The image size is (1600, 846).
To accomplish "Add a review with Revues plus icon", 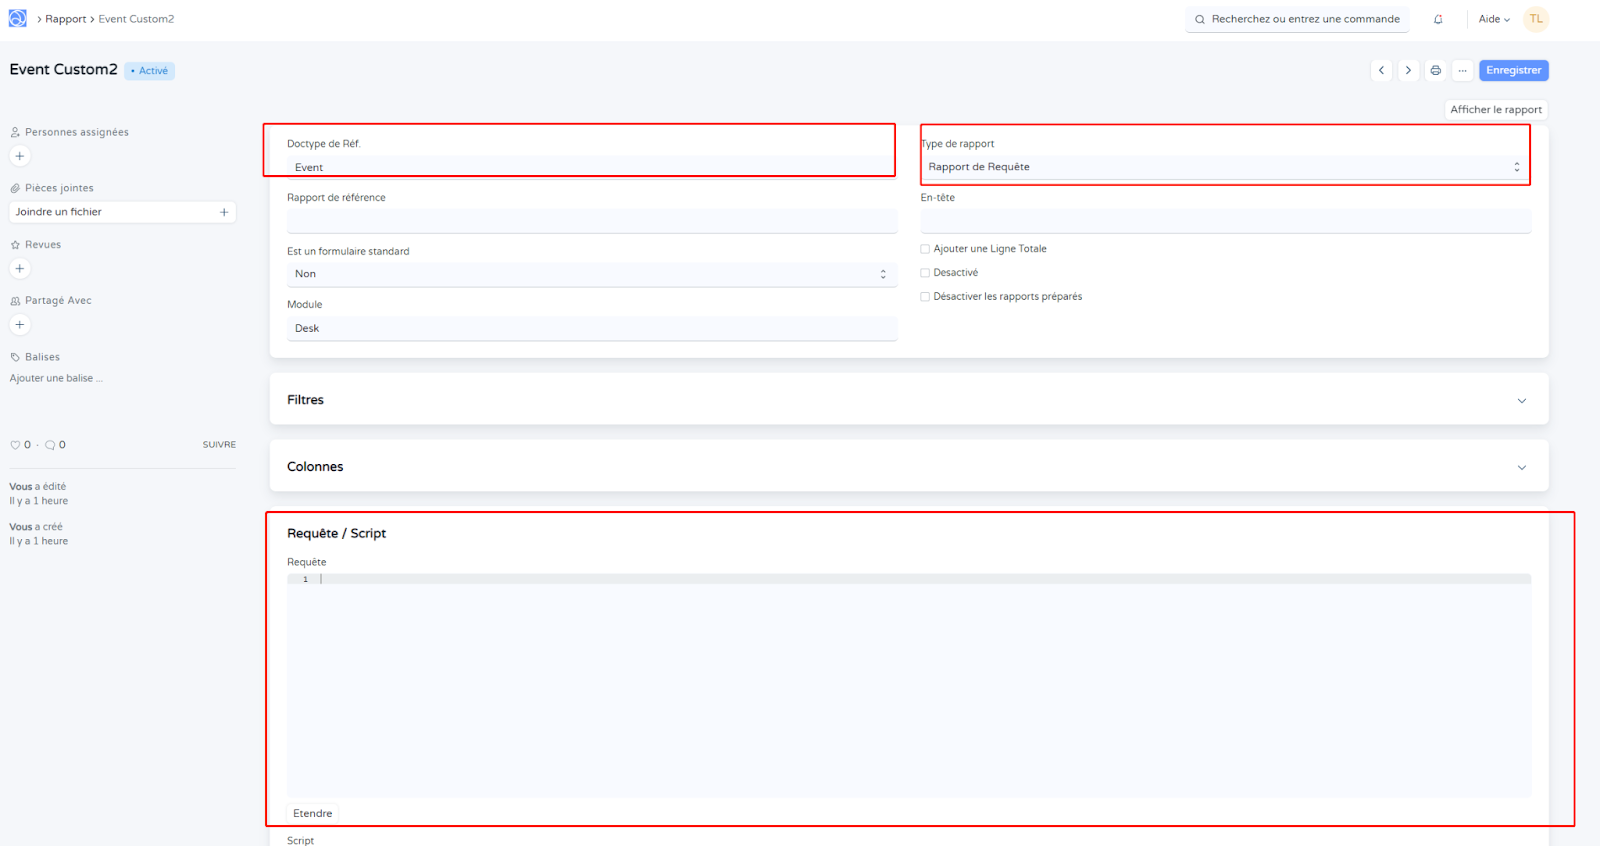I will (19, 269).
